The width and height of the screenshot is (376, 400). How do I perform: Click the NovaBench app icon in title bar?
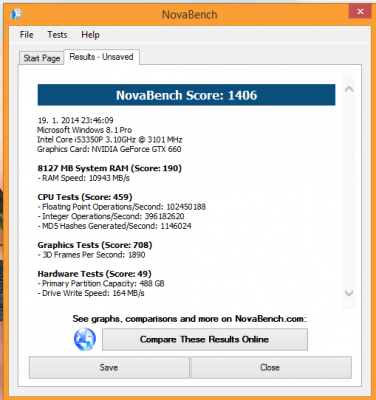[16, 14]
